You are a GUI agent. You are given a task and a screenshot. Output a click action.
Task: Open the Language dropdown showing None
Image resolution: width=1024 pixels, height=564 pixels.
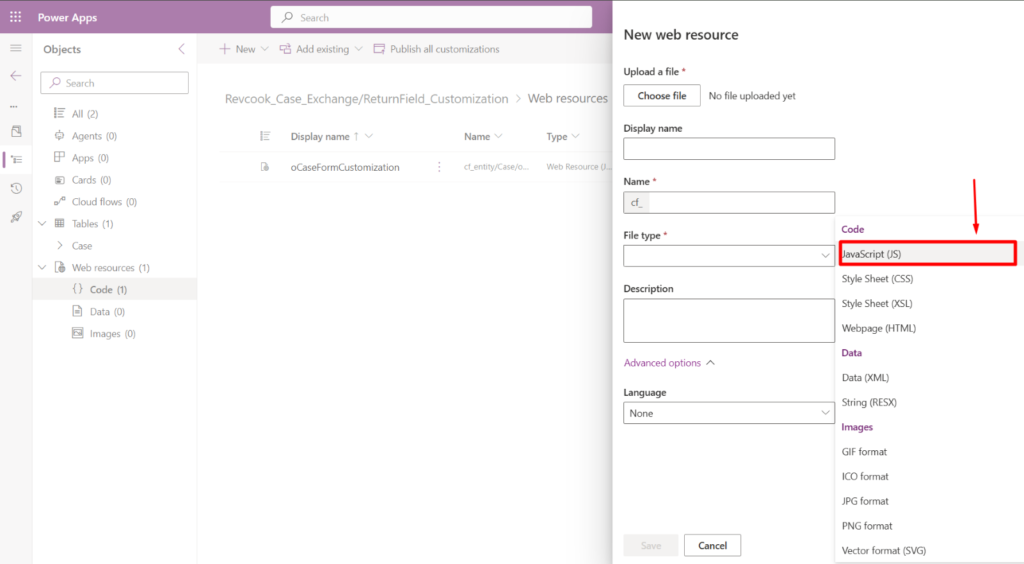point(729,413)
